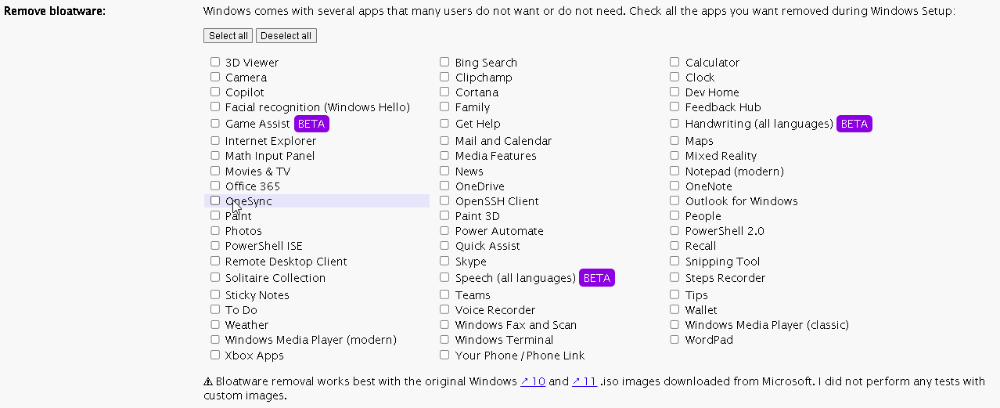The image size is (1000, 408).
Task: Check the Mixed Reality checkbox
Action: [x=675, y=155]
